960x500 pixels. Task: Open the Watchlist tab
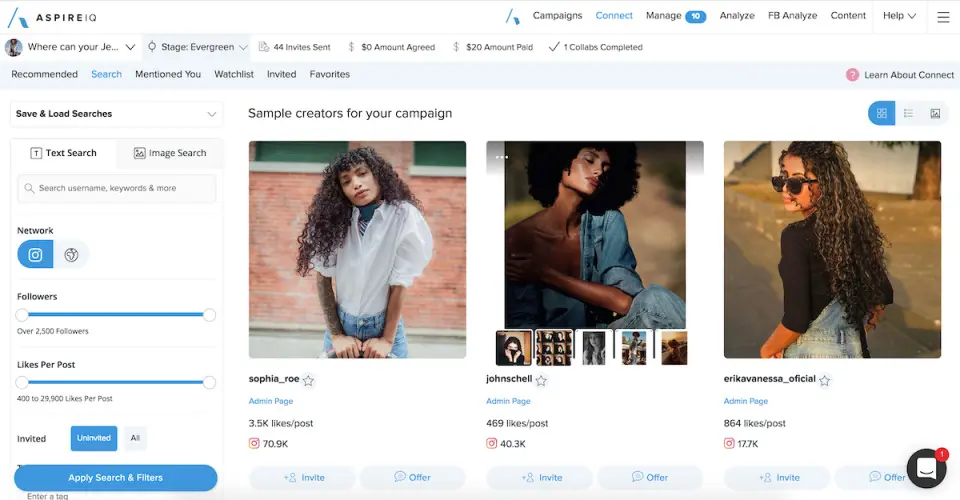(x=234, y=74)
